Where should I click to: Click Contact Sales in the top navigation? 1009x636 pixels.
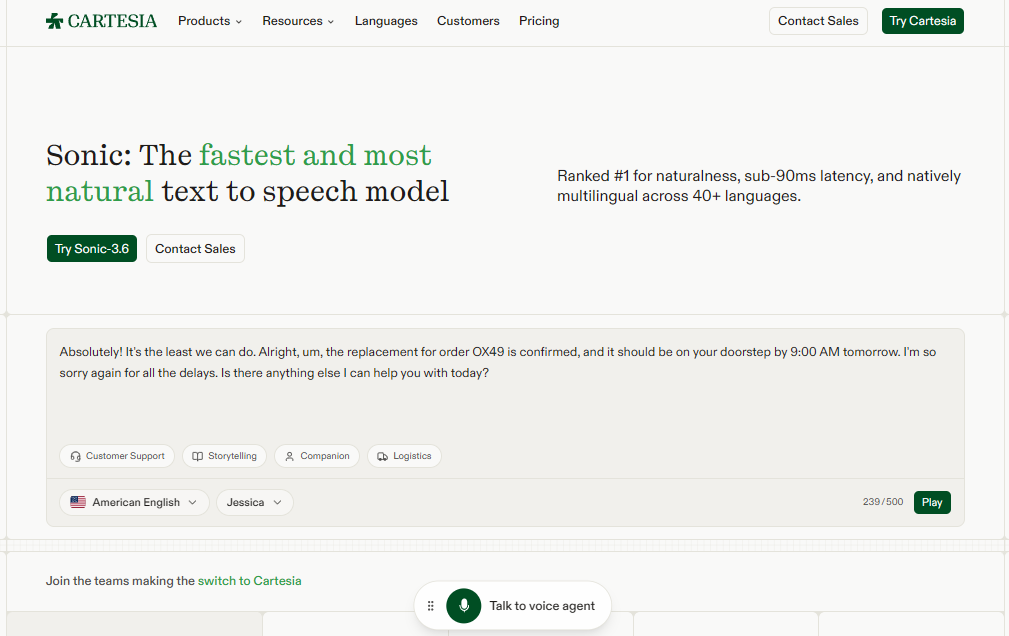pyautogui.click(x=818, y=21)
